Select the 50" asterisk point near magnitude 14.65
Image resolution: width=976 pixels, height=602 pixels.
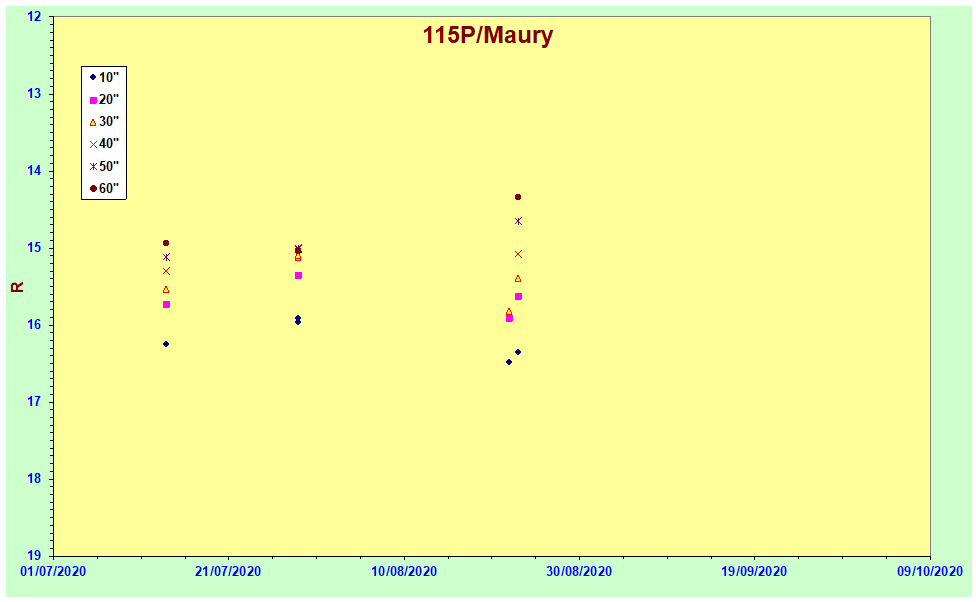(x=518, y=221)
